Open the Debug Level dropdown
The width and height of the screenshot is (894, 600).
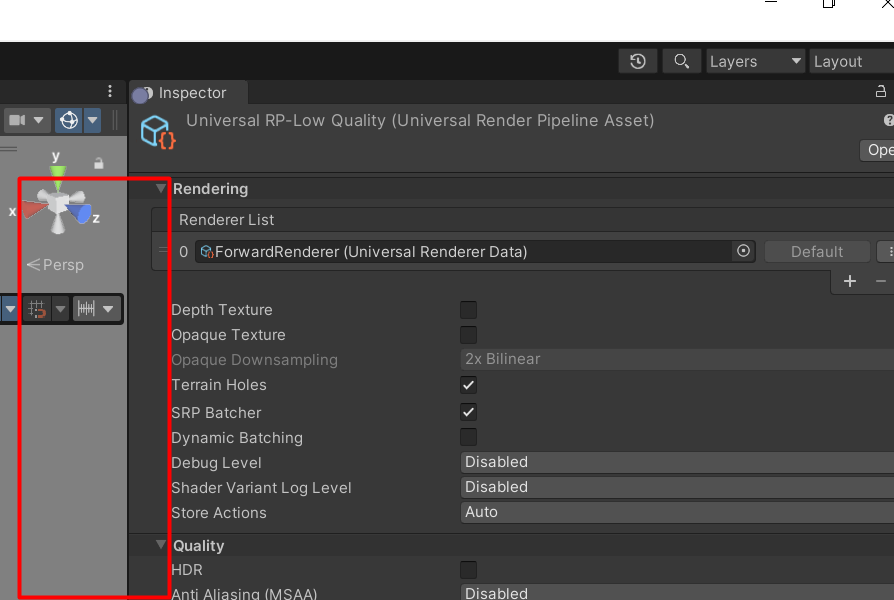coord(677,463)
